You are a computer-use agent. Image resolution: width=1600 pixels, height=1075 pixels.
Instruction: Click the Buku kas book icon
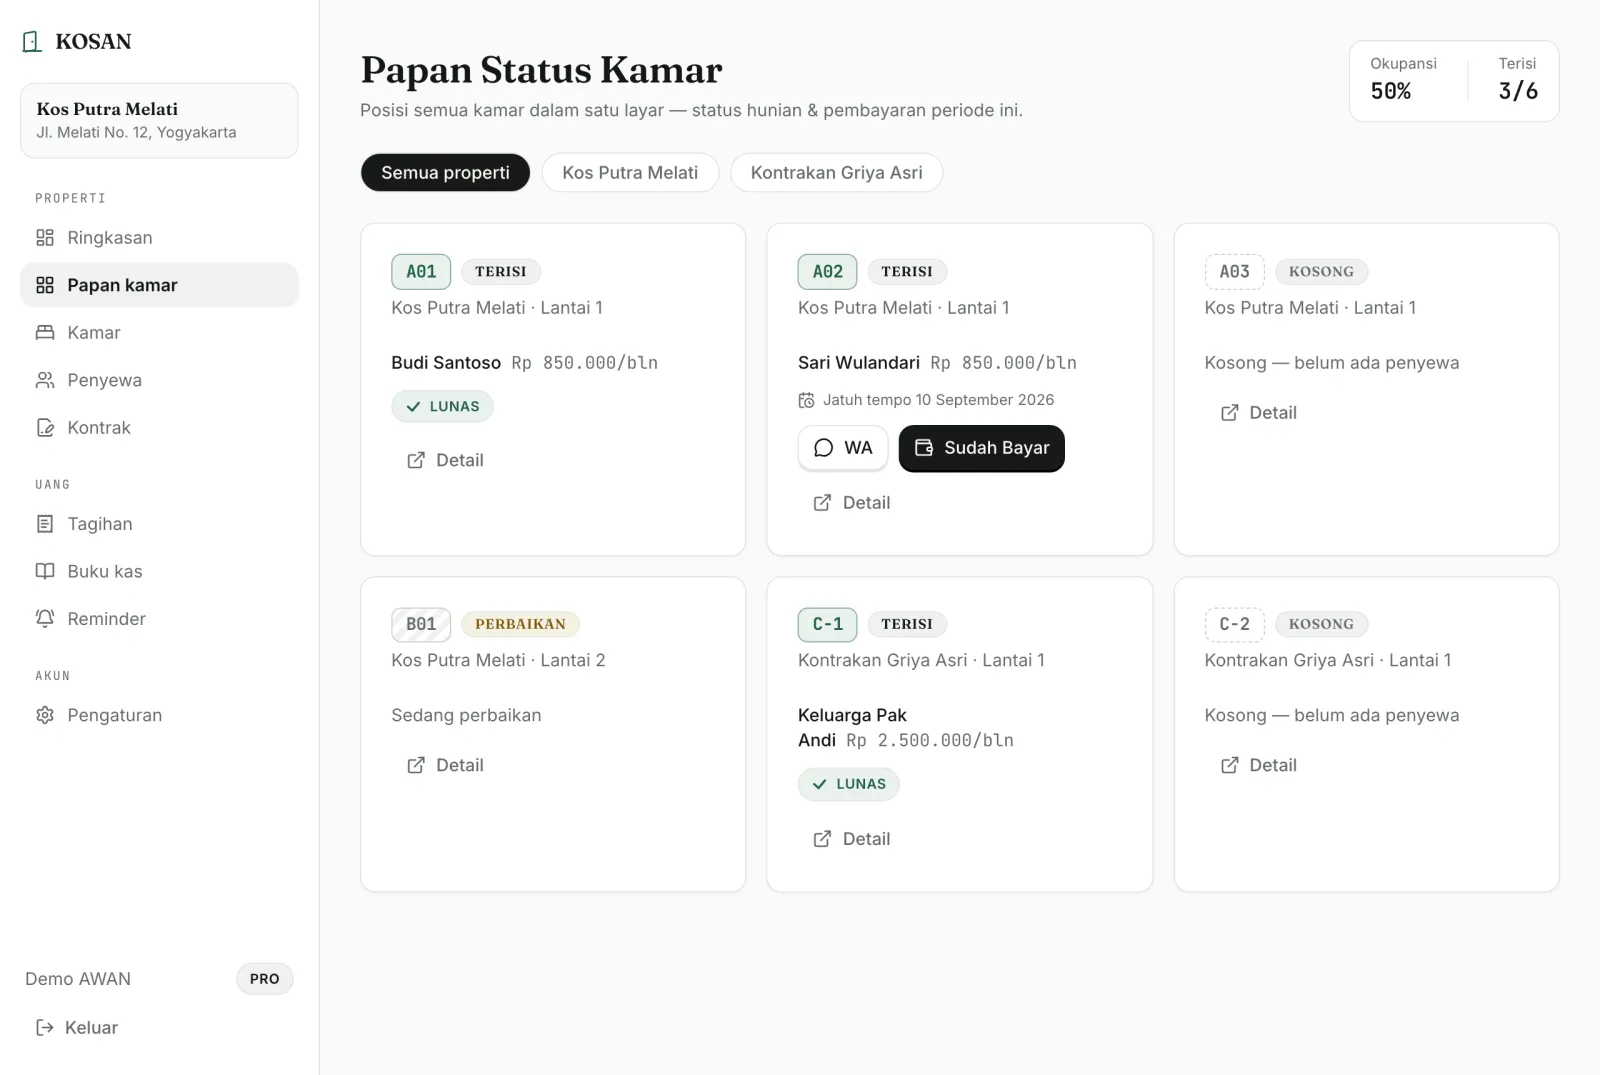pyautogui.click(x=45, y=571)
